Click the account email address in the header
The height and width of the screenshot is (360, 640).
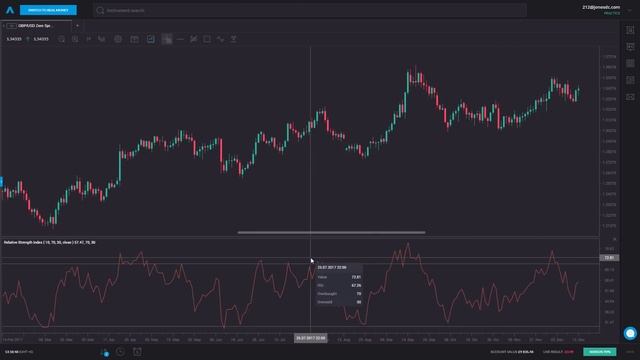[x=601, y=7]
